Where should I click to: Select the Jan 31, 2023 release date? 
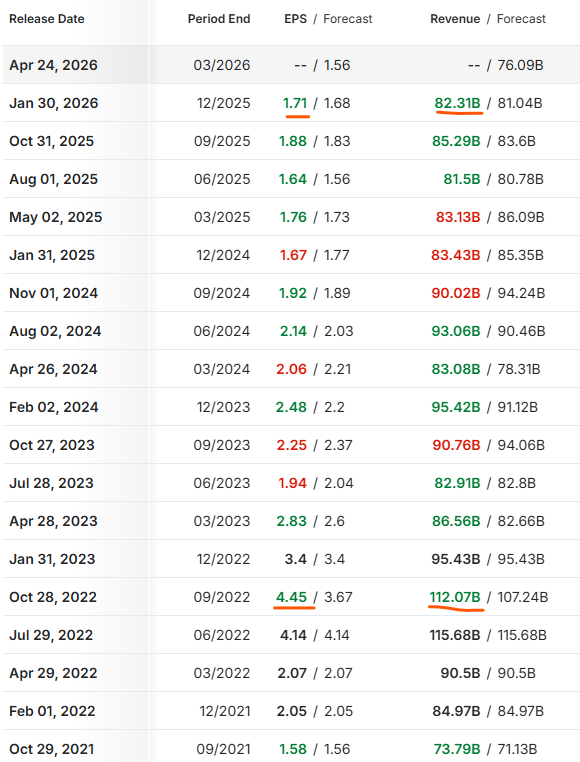click(x=52, y=559)
